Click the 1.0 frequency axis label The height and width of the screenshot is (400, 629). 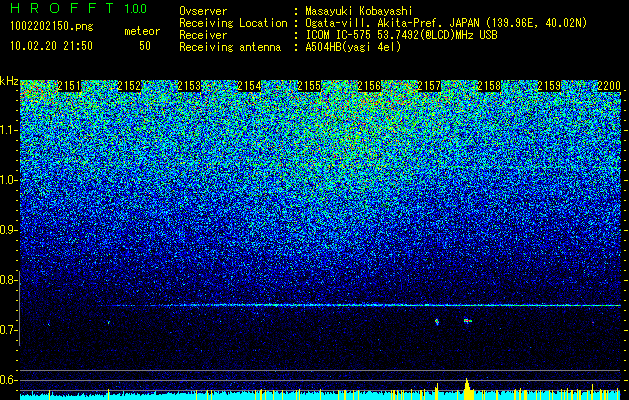point(8,181)
